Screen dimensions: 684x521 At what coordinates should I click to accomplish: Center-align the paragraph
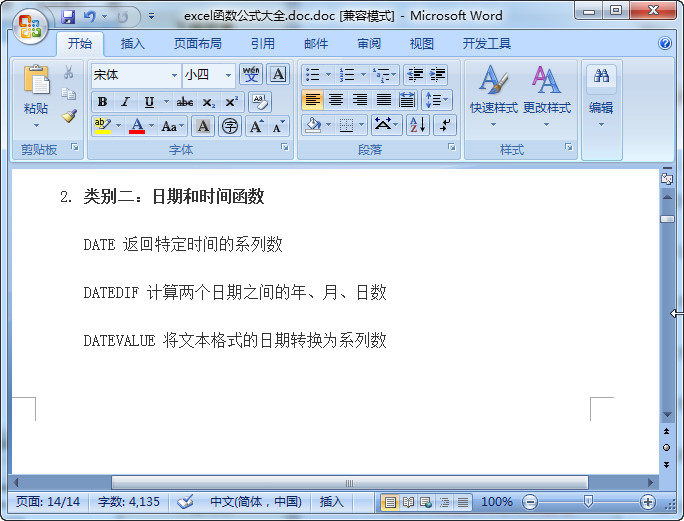click(336, 100)
